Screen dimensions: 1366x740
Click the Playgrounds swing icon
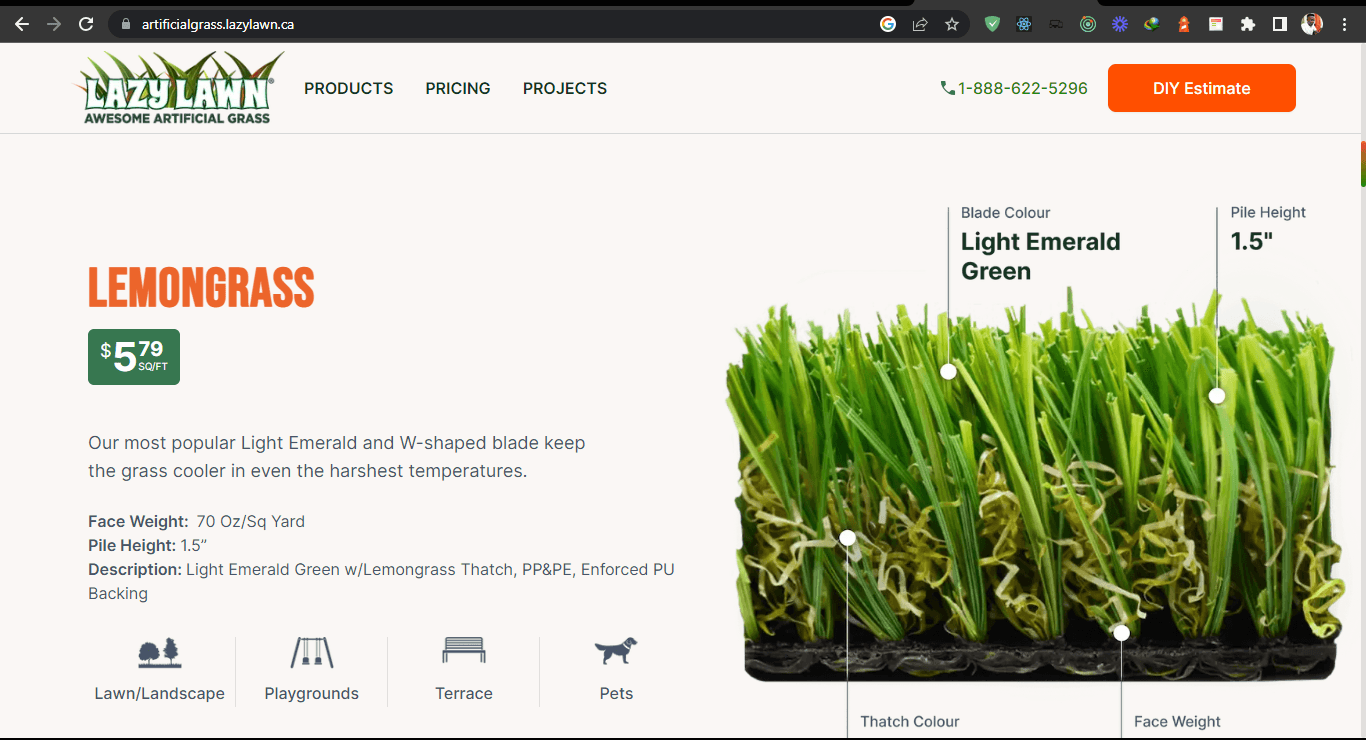pos(312,653)
